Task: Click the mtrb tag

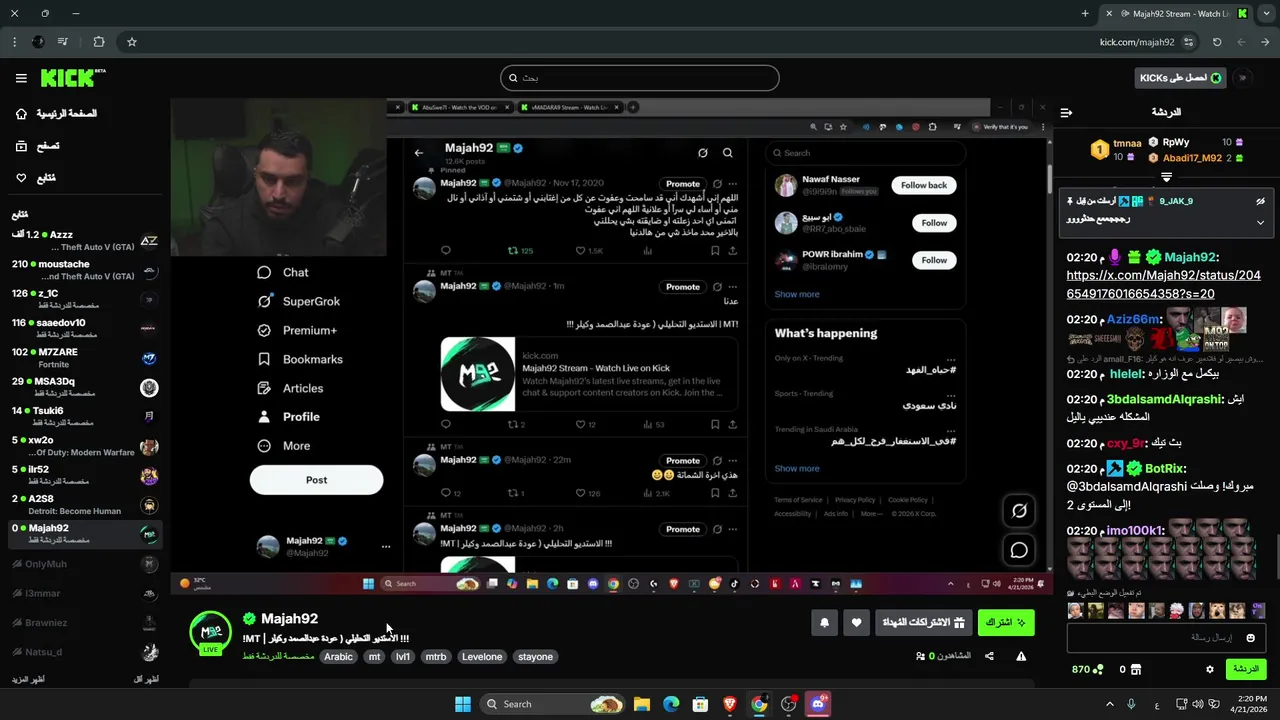Action: 436,657
